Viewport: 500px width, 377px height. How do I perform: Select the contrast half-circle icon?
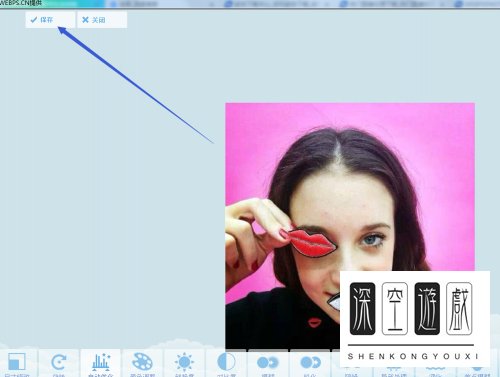(226, 363)
